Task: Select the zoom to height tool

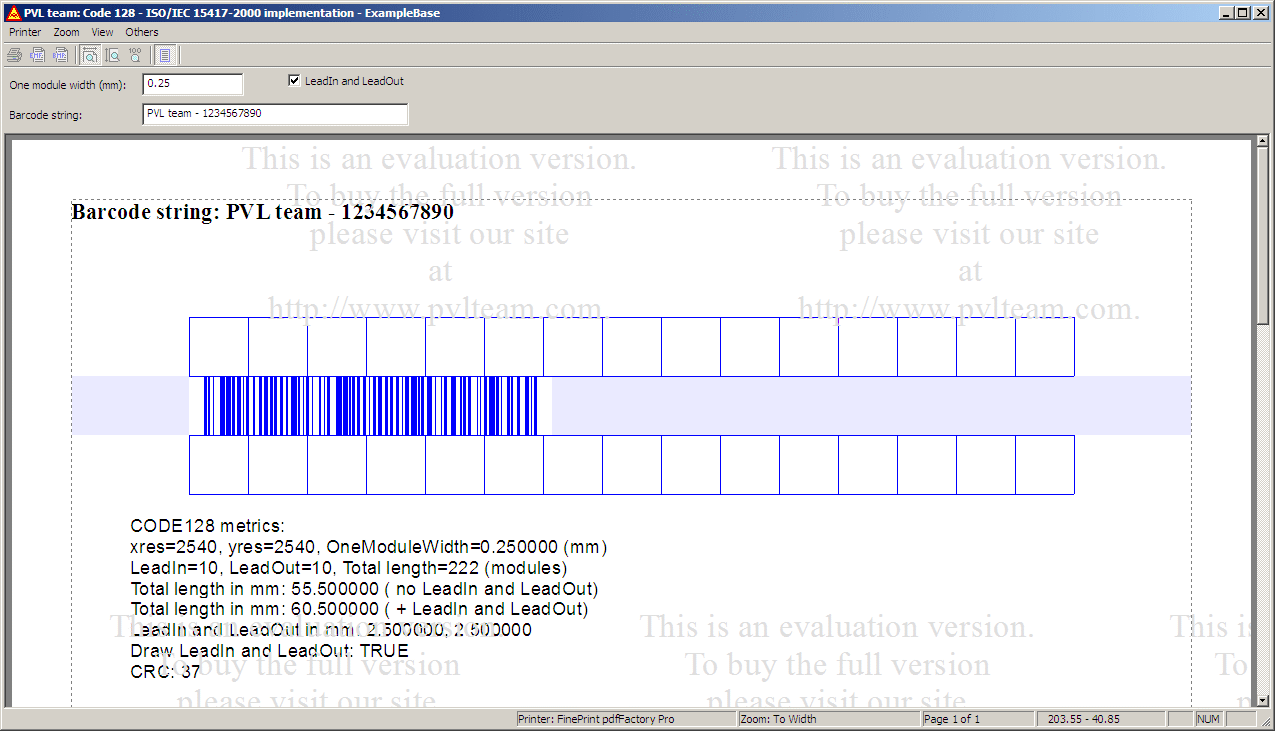Action: tap(112, 55)
